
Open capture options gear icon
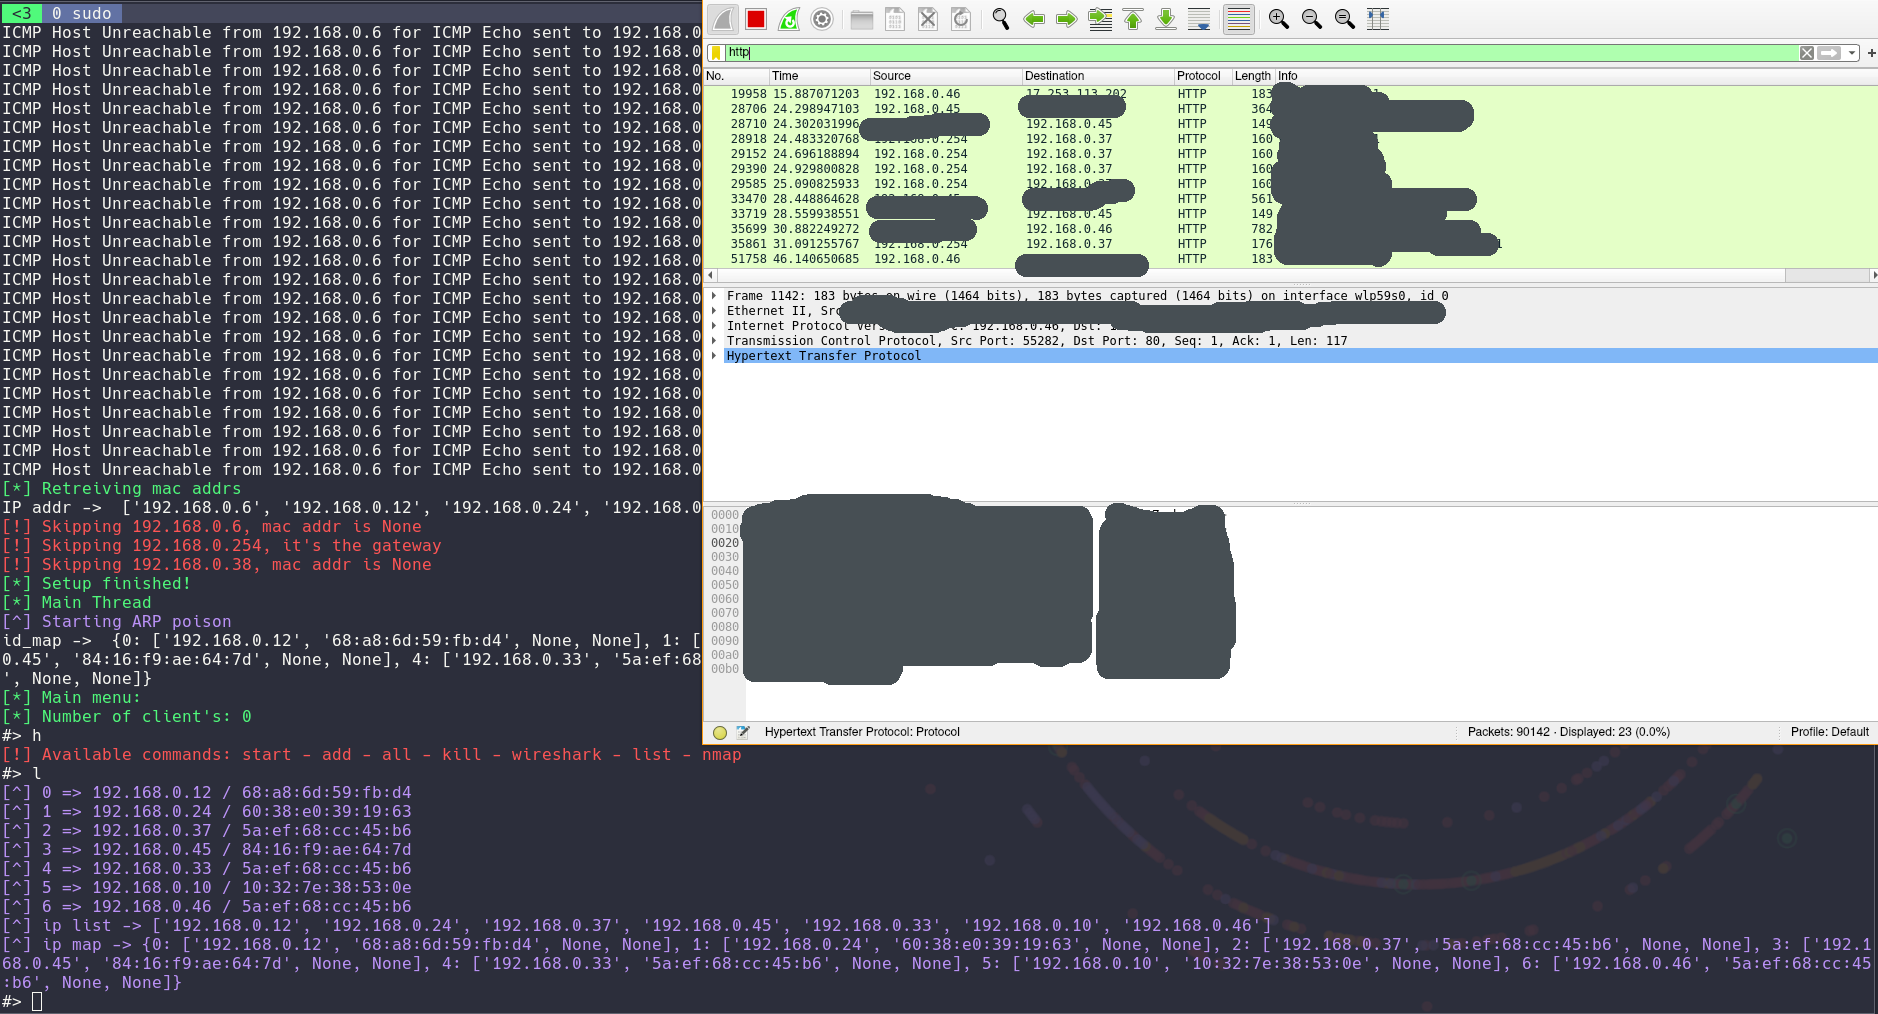pos(822,19)
